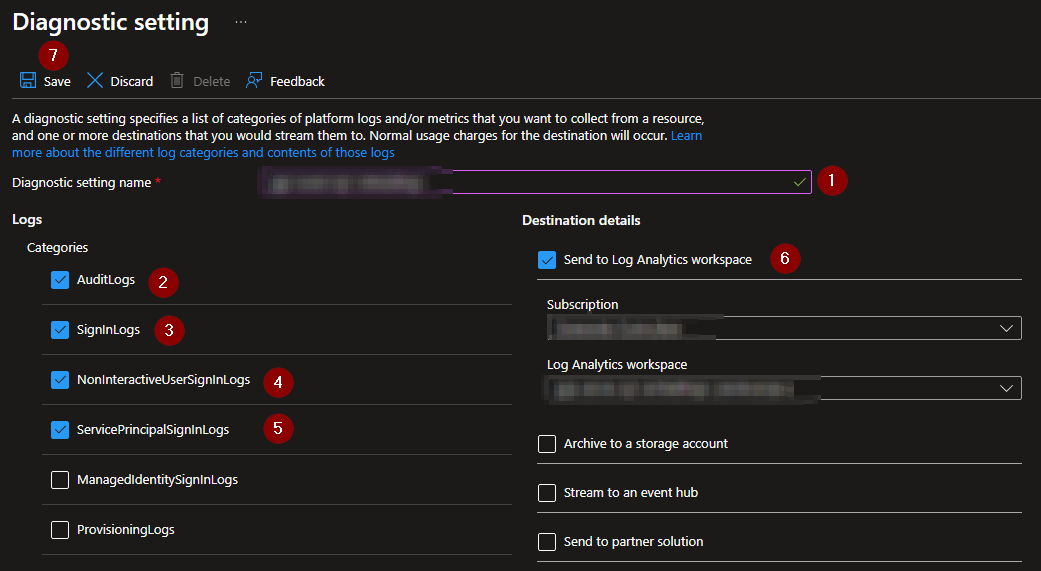Expand the Subscription dropdown
The height and width of the screenshot is (571, 1041).
(x=1006, y=328)
